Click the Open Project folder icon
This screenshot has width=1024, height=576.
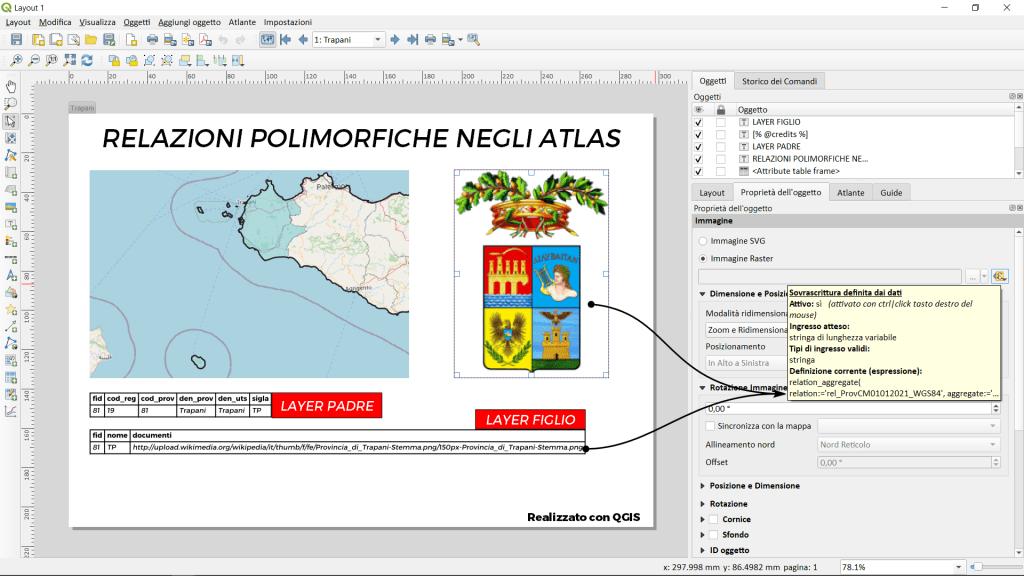pyautogui.click(x=91, y=40)
